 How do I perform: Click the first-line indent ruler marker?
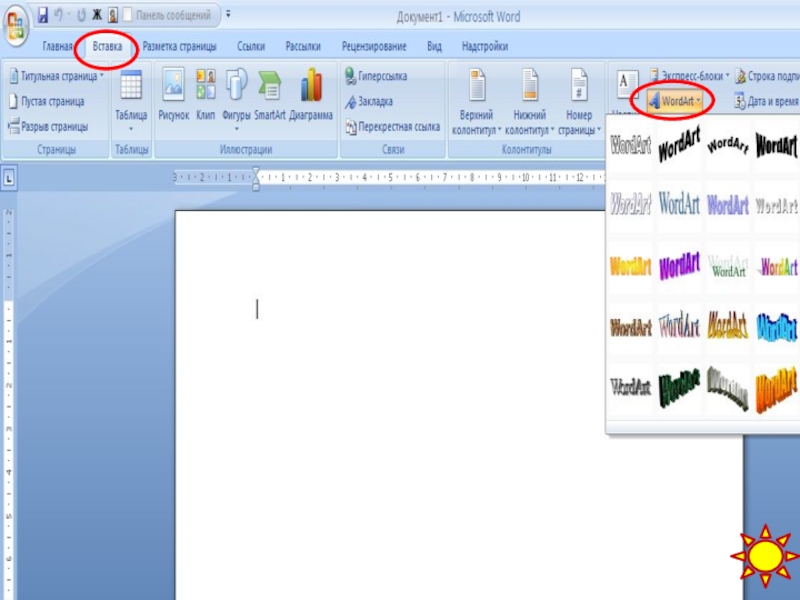(x=256, y=172)
